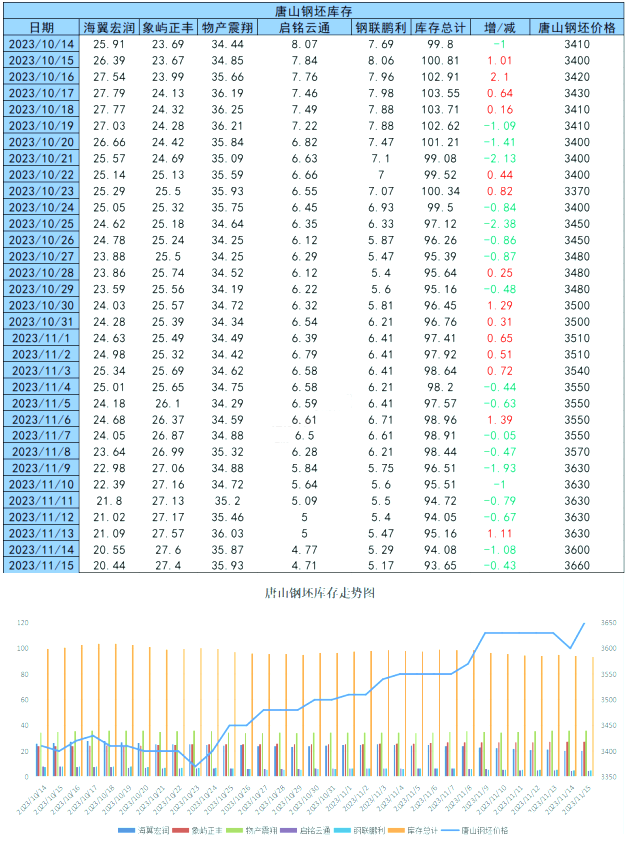Select the 物产震翔 column header in table
The image size is (631, 850).
(228, 28)
